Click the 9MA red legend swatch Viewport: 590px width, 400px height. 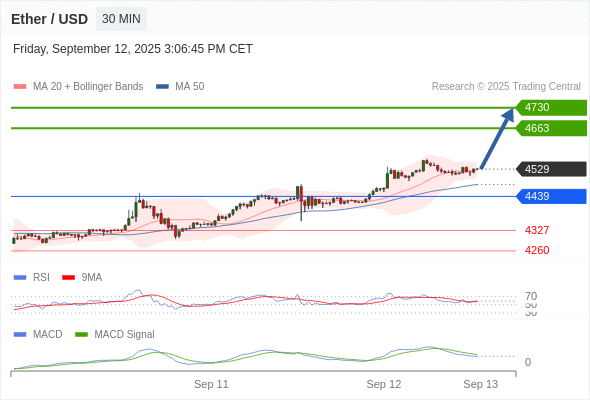[68, 278]
